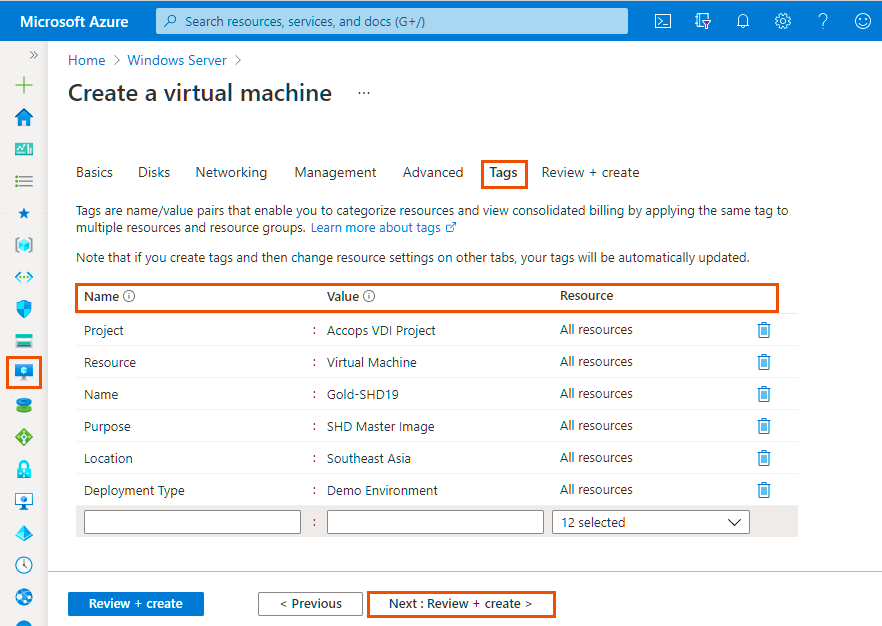Open the padlock icon in the sidebar
Image resolution: width=882 pixels, height=626 pixels.
pyautogui.click(x=24, y=469)
